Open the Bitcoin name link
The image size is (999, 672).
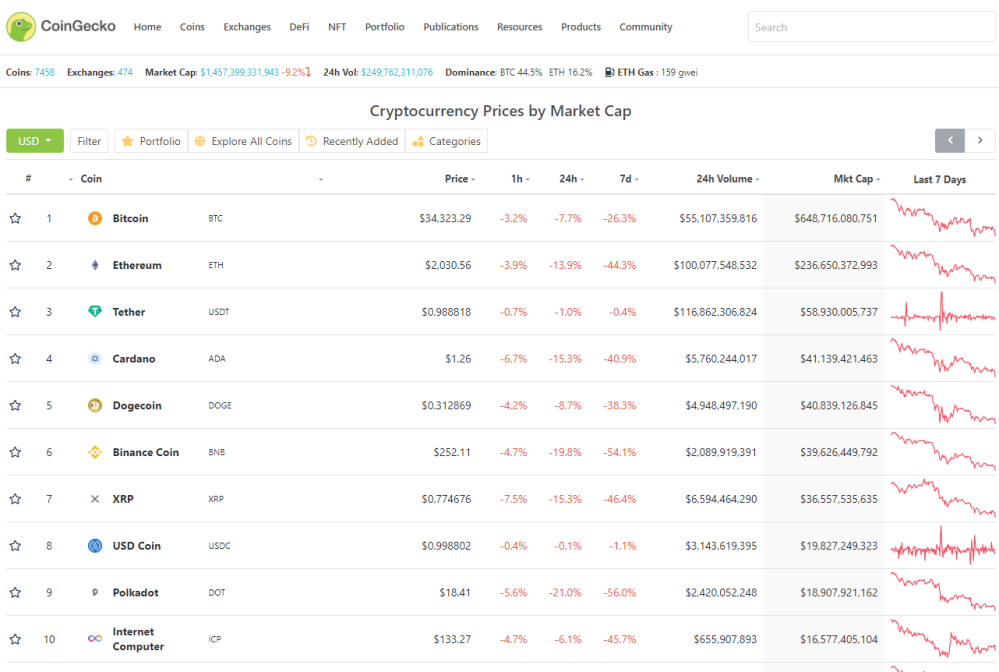tap(131, 218)
